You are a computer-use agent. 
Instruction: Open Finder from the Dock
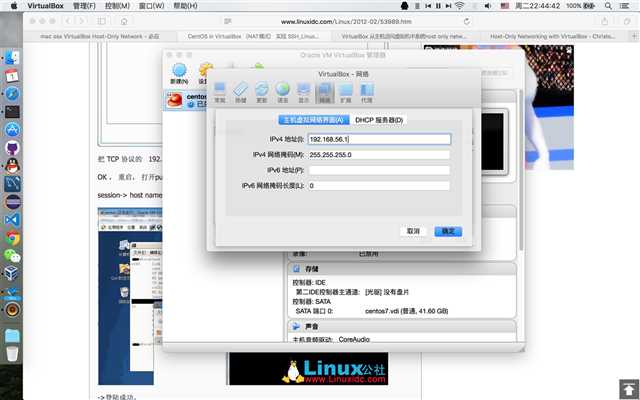12,58
